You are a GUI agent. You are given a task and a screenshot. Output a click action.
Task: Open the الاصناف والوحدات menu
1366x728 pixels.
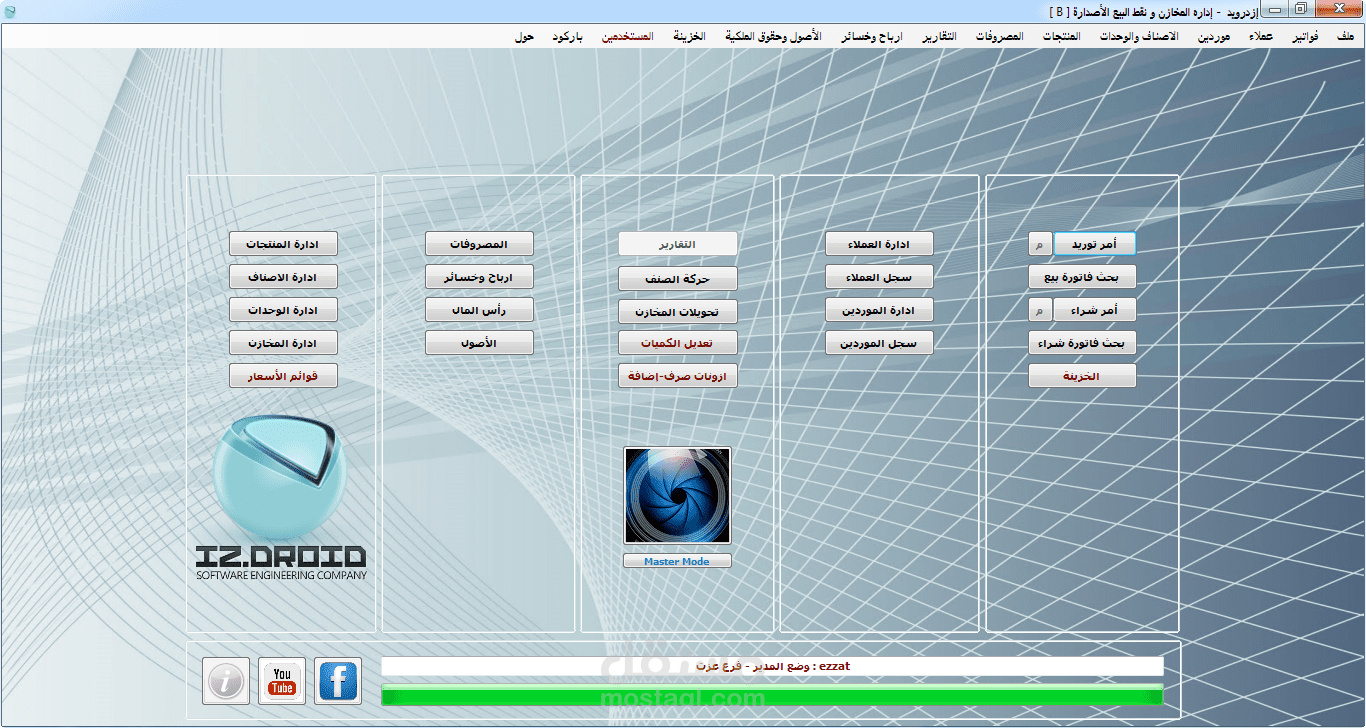[x=1139, y=37]
